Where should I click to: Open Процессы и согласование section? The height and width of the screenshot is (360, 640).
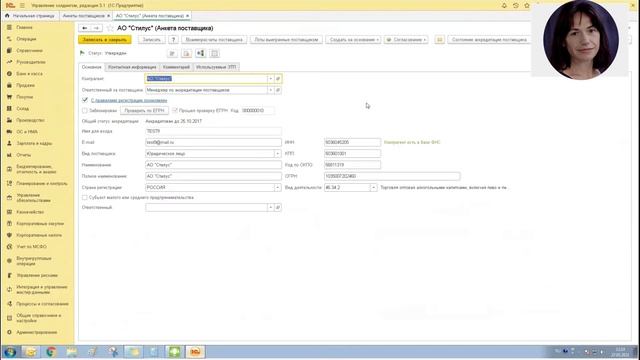pos(42,304)
